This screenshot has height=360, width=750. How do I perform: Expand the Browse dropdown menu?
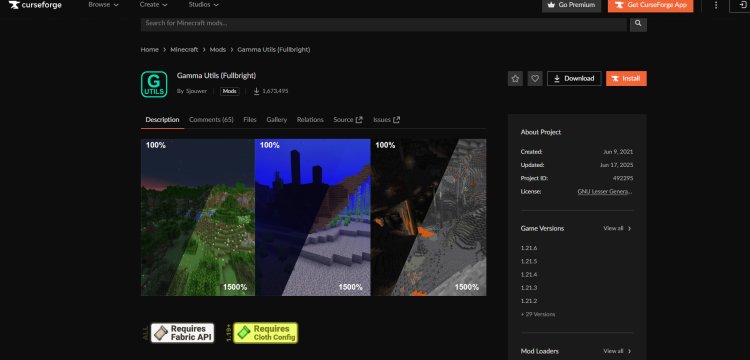click(103, 5)
